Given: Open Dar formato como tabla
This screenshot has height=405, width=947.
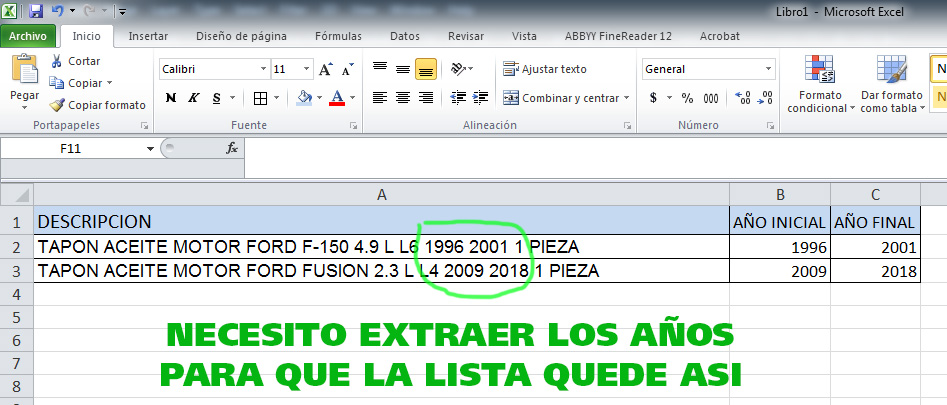Looking at the screenshot, I should (892, 83).
